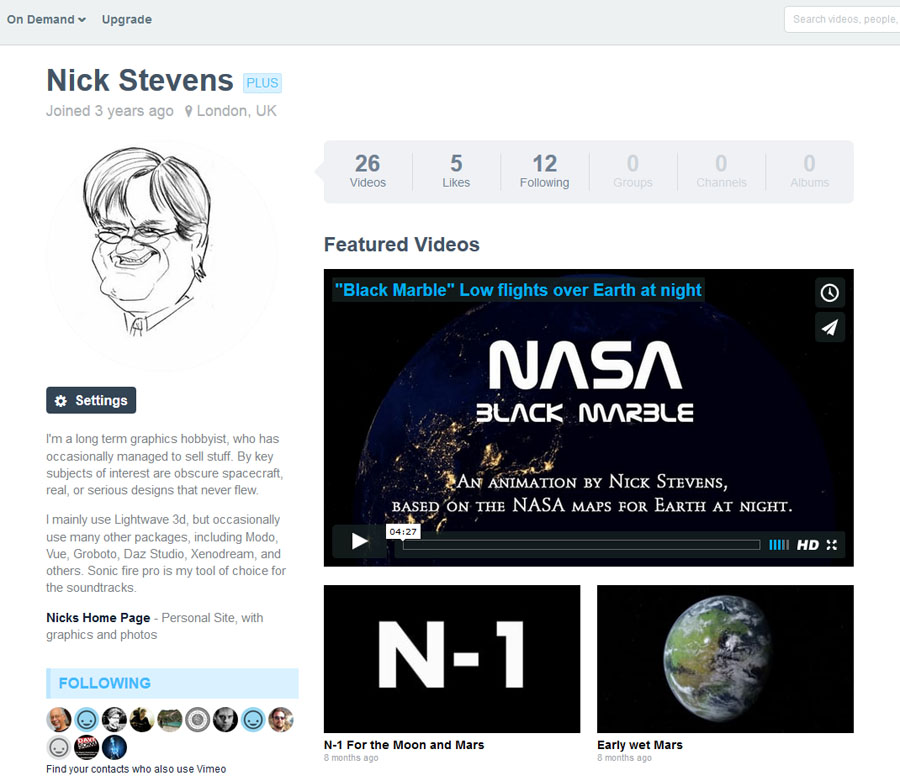Image resolution: width=900 pixels, height=781 pixels.
Task: Click Upgrade in the top navigation
Action: [x=127, y=20]
